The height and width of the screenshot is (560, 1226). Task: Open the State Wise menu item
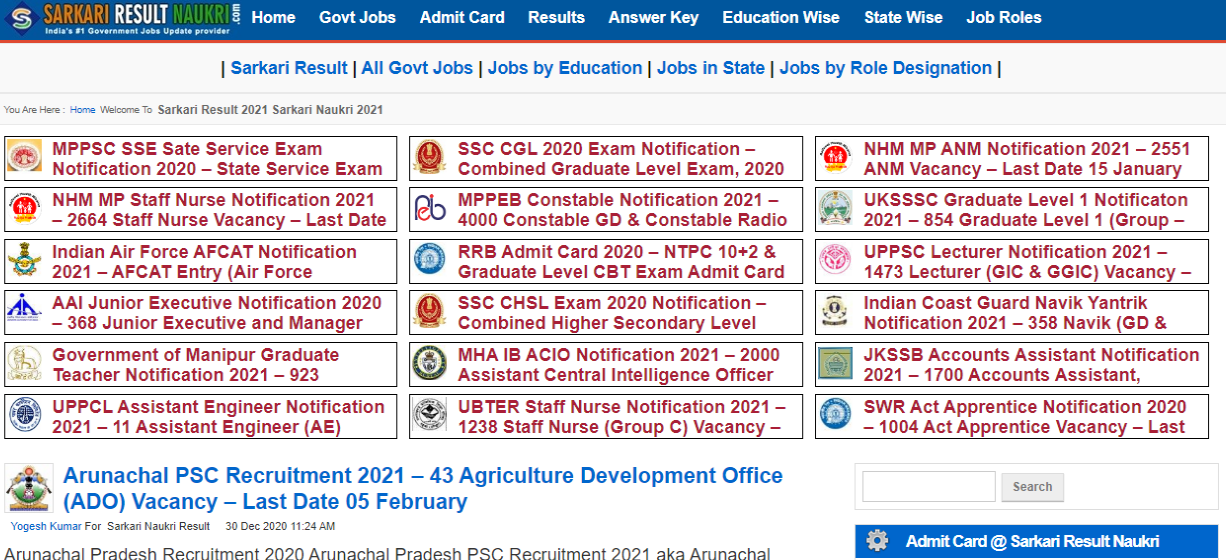[903, 17]
